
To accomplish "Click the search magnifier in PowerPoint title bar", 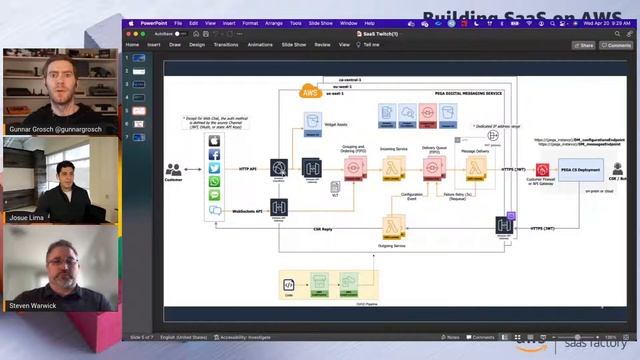I will tap(617, 34).
